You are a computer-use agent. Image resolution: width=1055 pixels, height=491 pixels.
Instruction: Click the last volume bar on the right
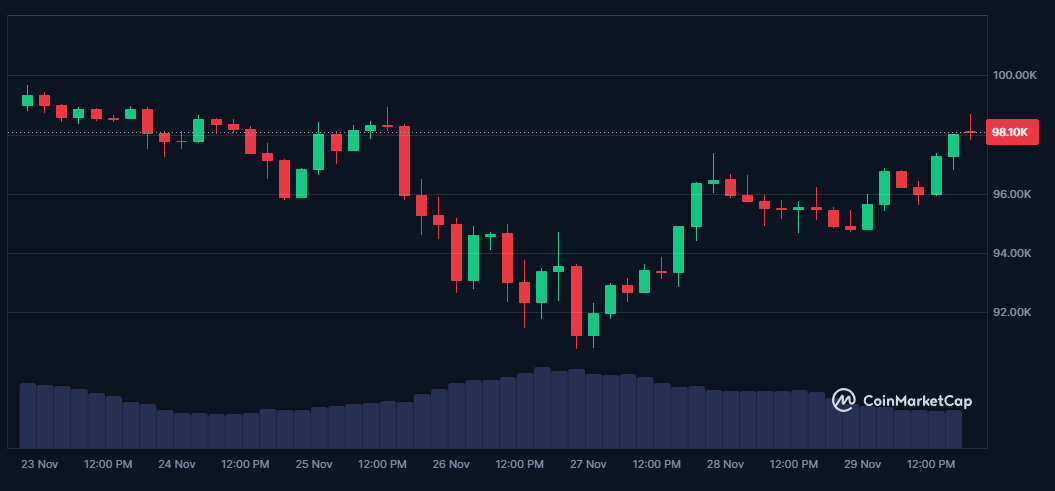coord(953,428)
